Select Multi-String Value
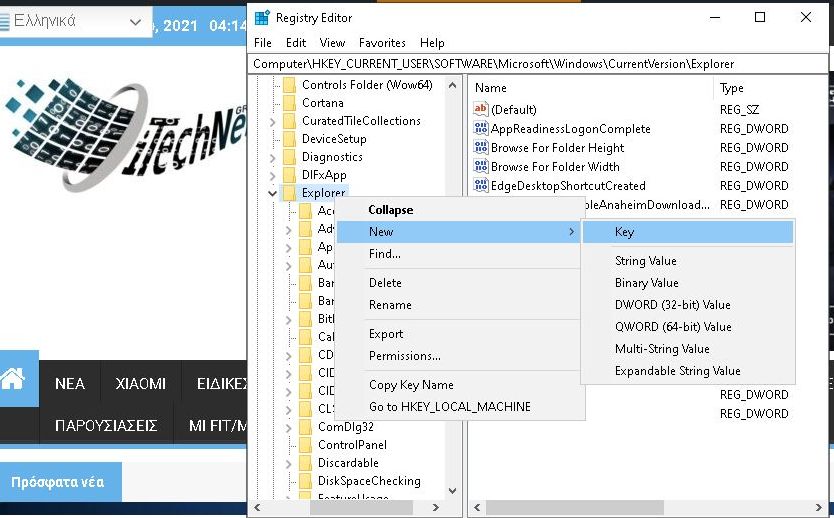This screenshot has height=518, width=834. 688,349
